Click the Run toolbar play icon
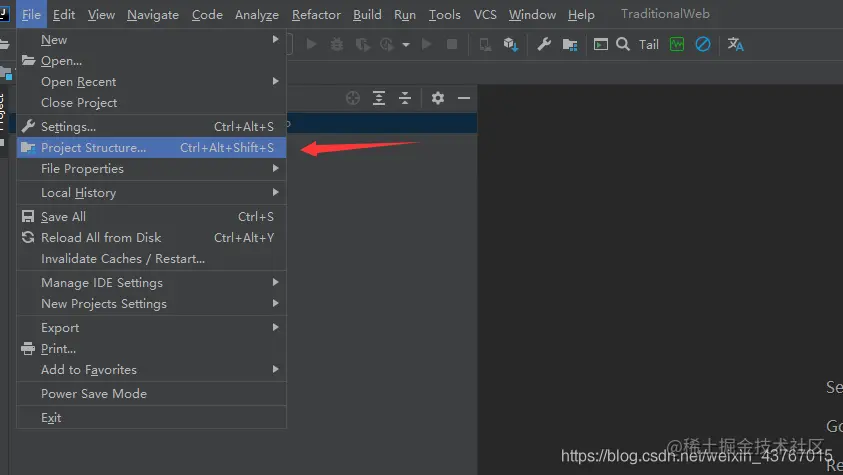Screen dimensions: 843x475 311,44
